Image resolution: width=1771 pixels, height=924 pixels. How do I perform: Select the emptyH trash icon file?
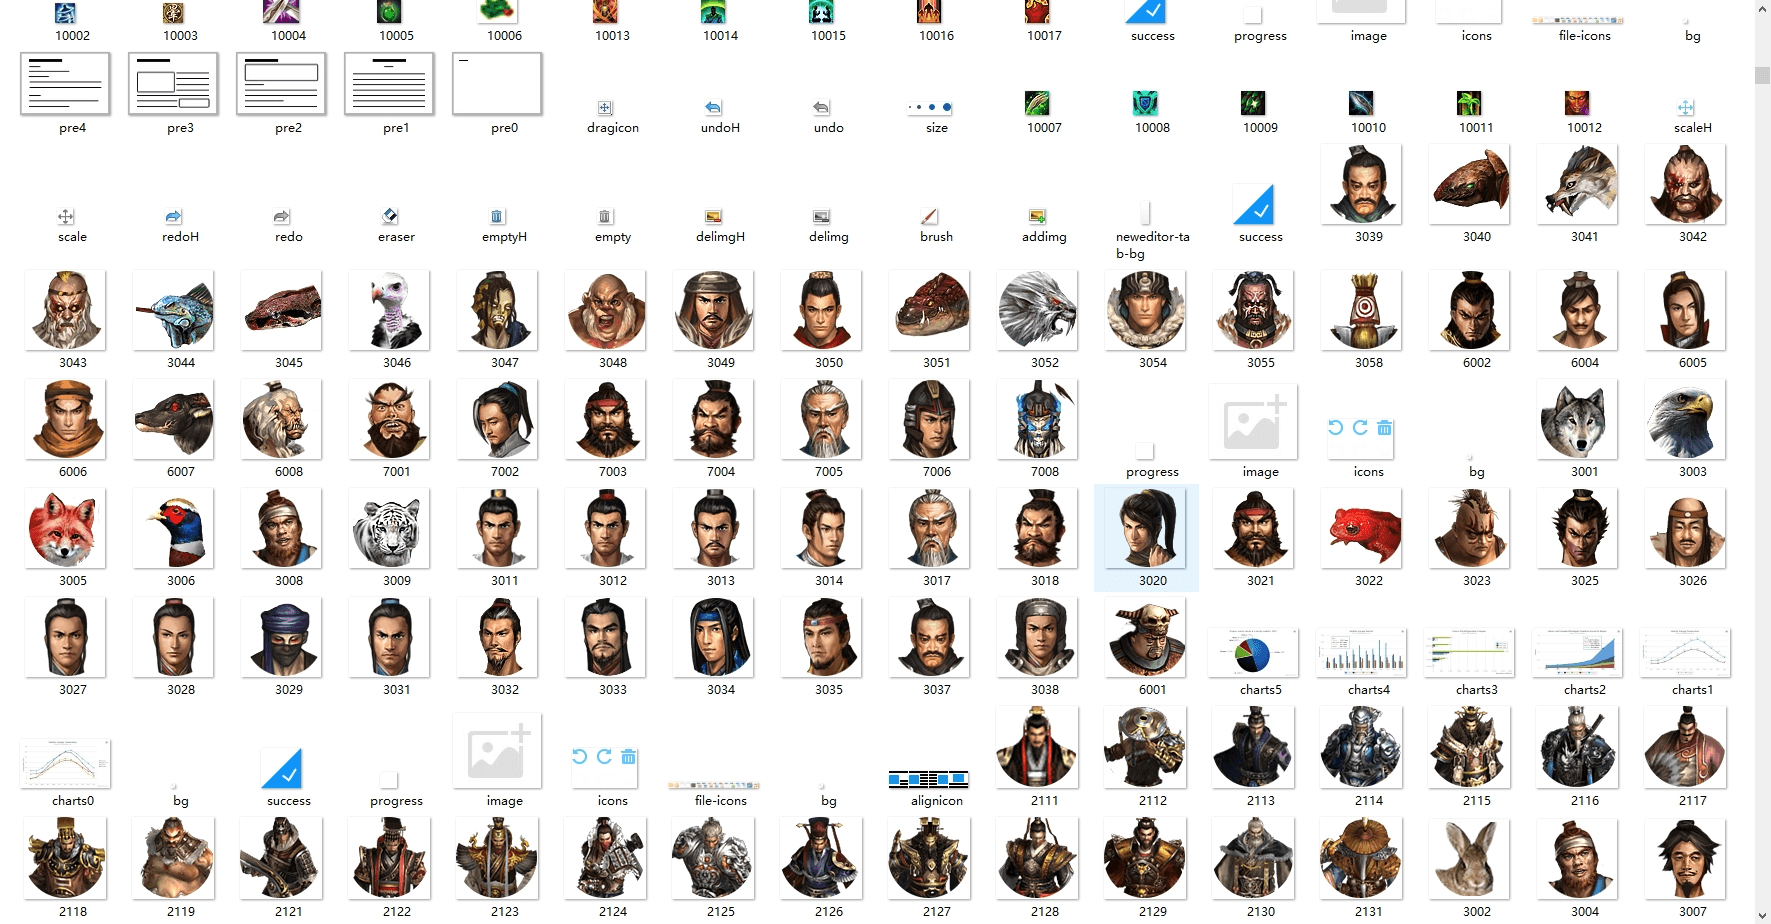point(497,216)
